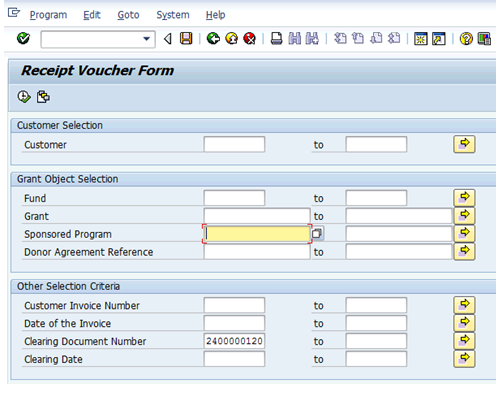Click the green Back arrow icon
The image size is (496, 398).
click(213, 39)
